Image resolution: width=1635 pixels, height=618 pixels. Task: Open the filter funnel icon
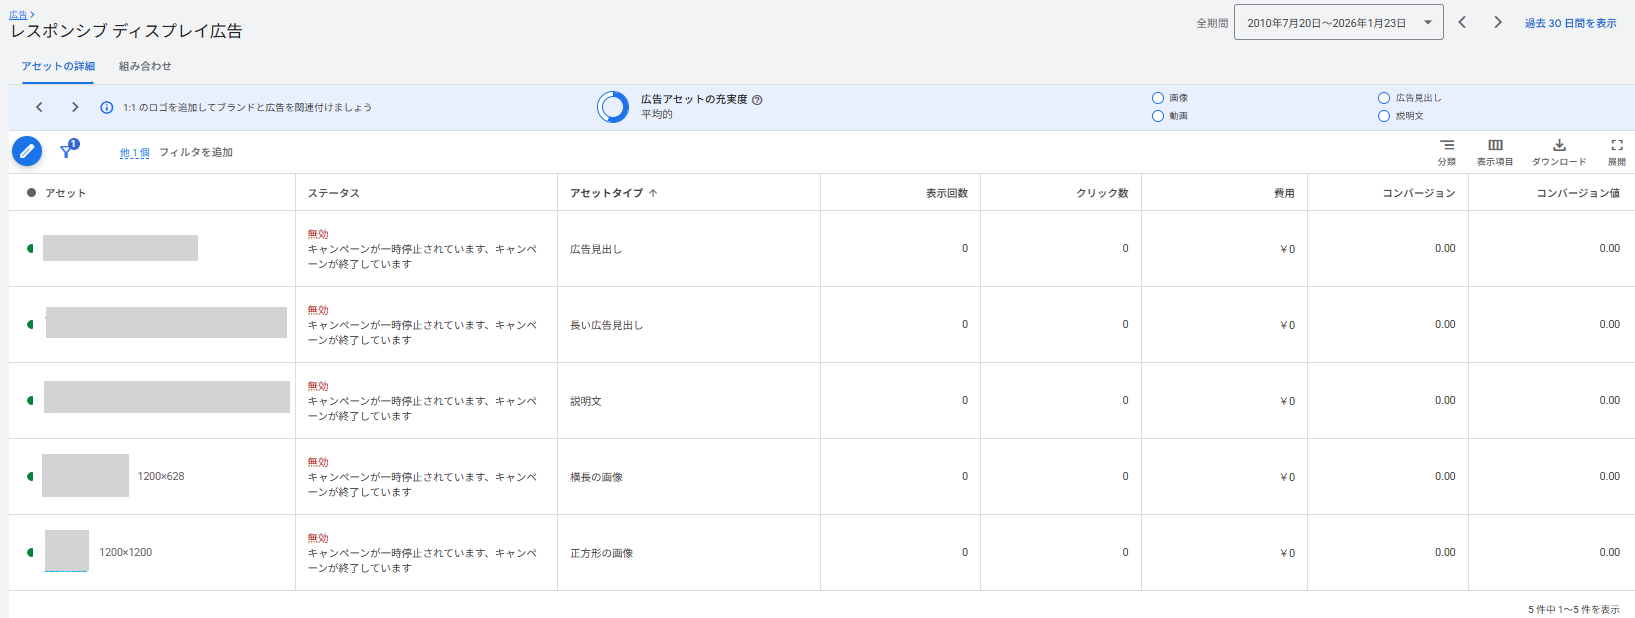[67, 151]
